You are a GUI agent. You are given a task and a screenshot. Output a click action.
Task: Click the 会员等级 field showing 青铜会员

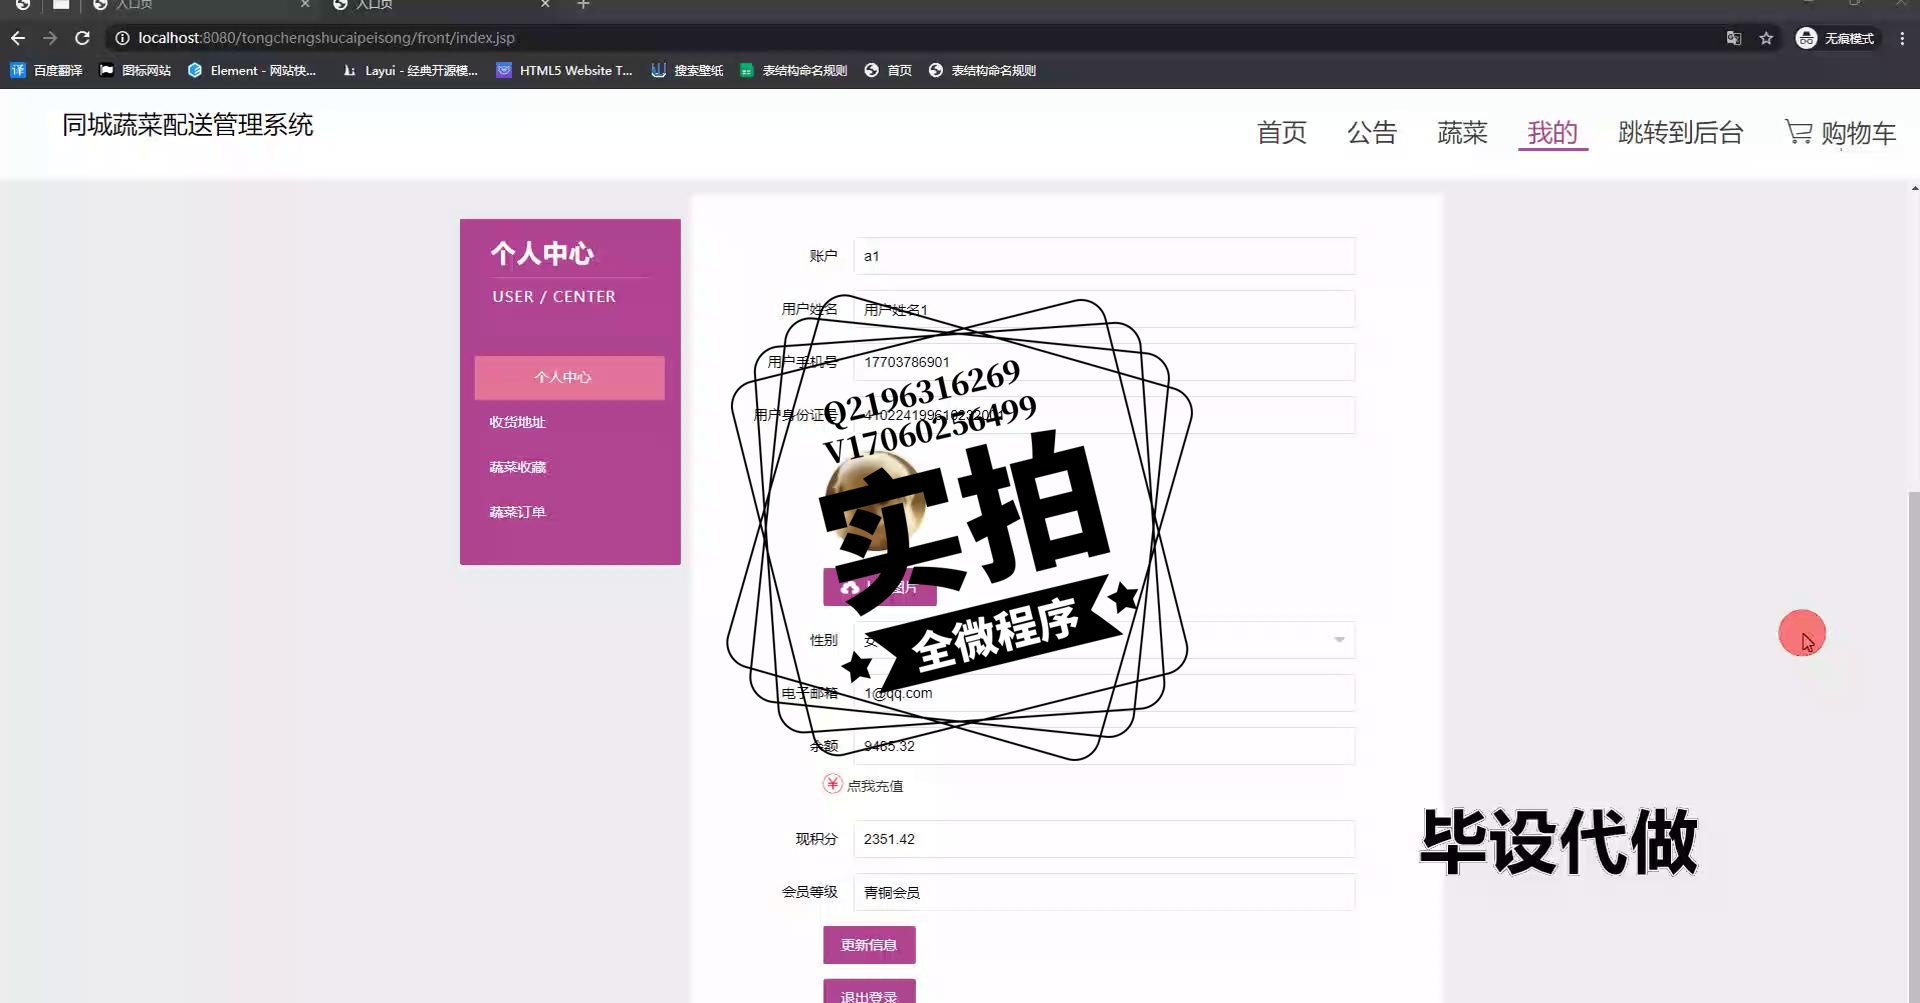[x=1104, y=892]
